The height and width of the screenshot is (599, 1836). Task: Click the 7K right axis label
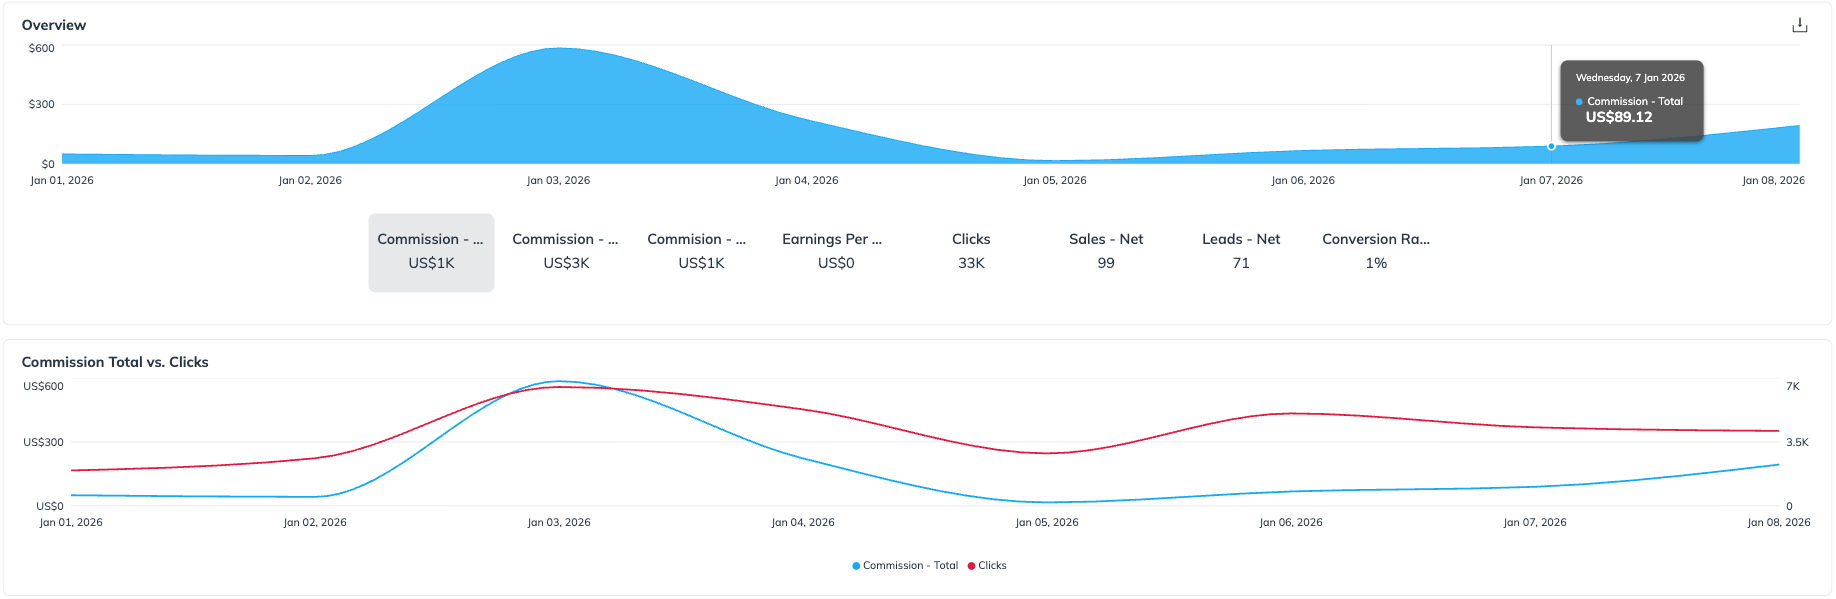click(1792, 386)
